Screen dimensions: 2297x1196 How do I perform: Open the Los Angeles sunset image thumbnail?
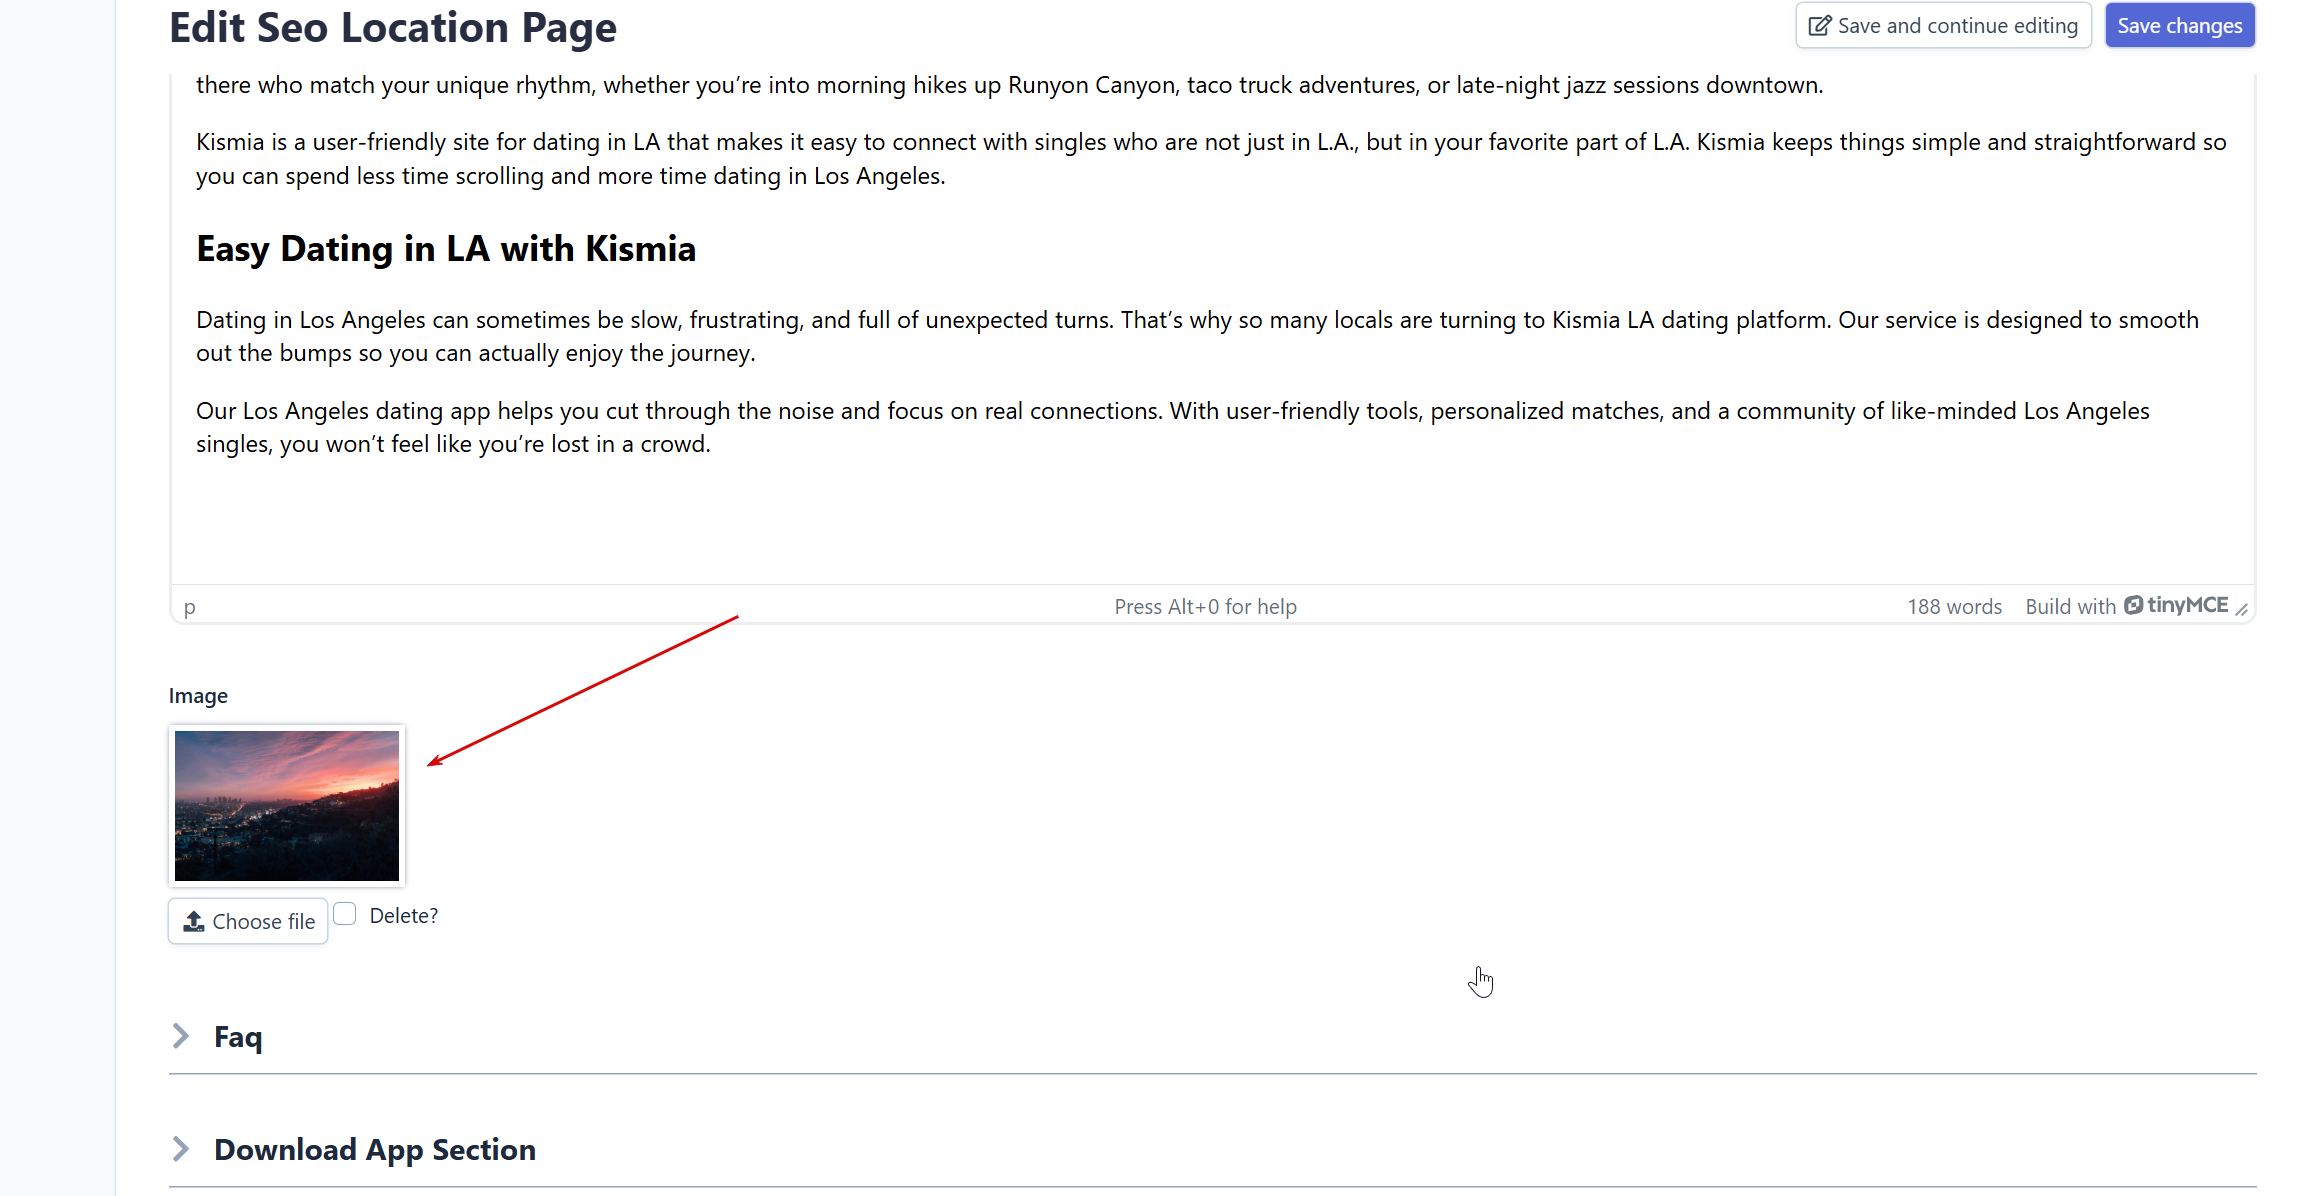click(x=287, y=806)
